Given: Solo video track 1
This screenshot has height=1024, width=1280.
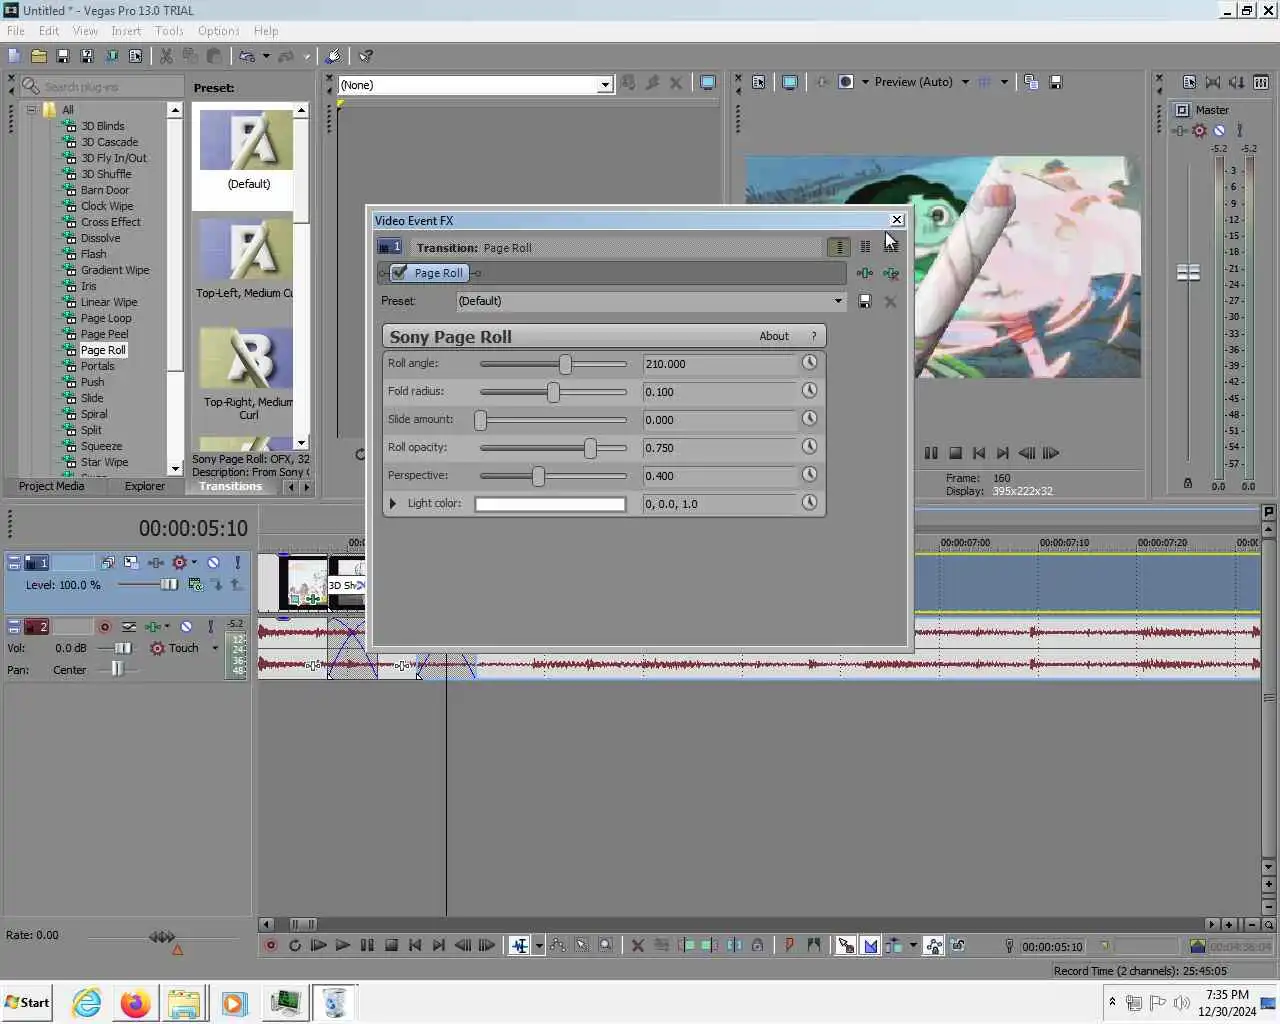Looking at the screenshot, I should point(237,563).
